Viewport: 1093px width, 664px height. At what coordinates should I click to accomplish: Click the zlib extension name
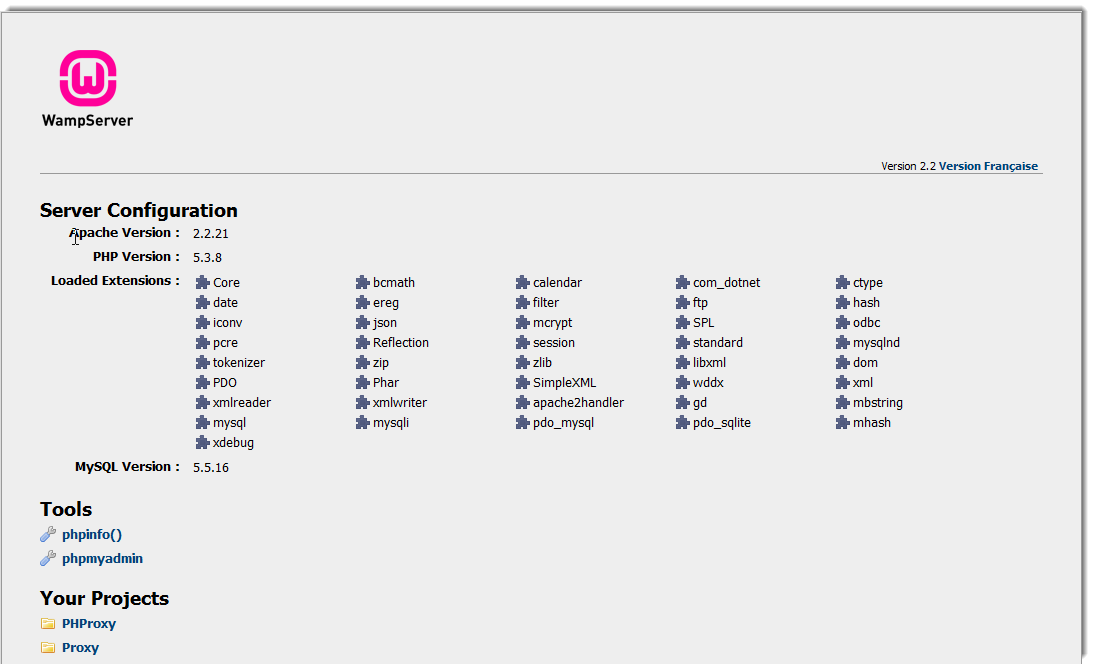pos(542,362)
